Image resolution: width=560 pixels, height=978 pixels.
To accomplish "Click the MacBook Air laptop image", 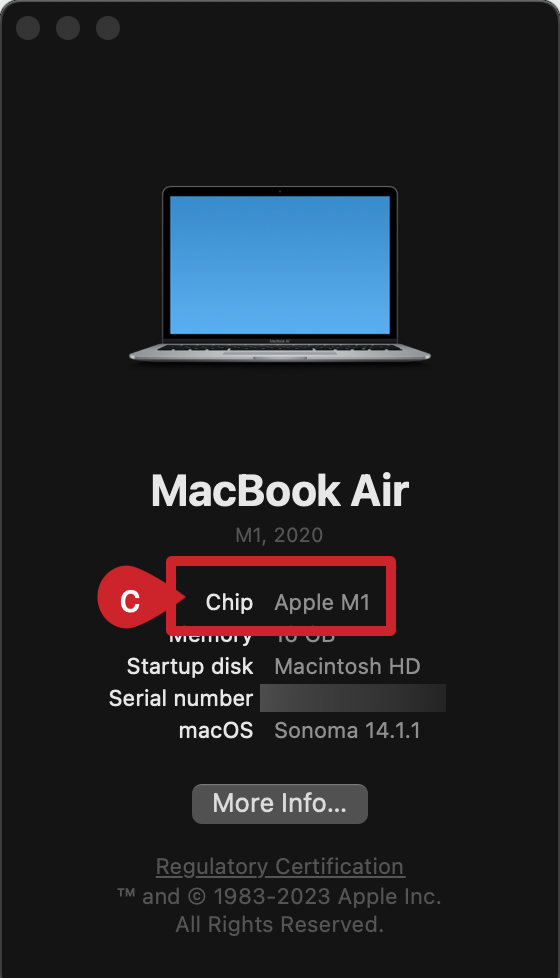I will coord(279,274).
